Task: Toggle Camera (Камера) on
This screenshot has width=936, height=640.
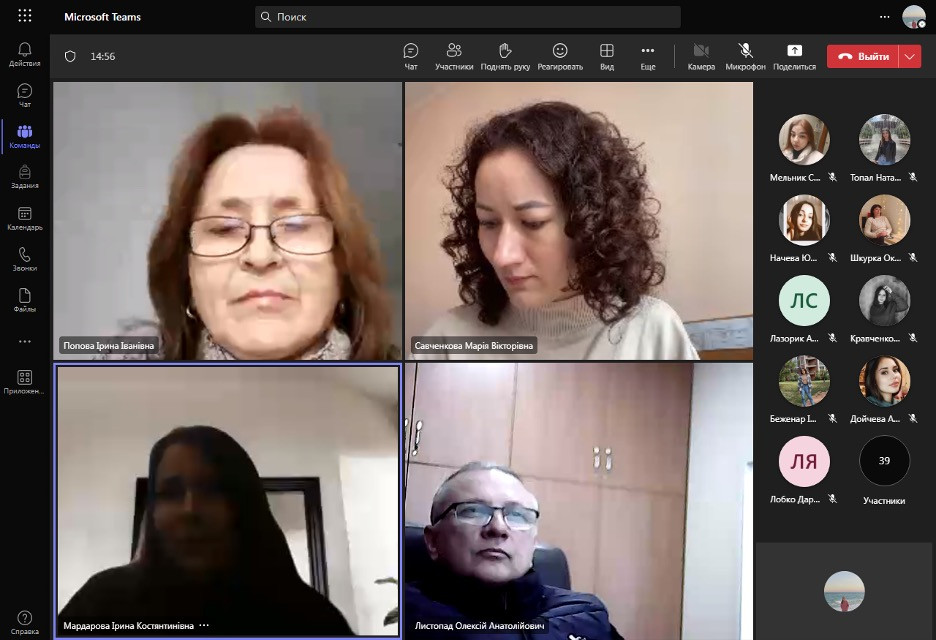Action: click(701, 57)
